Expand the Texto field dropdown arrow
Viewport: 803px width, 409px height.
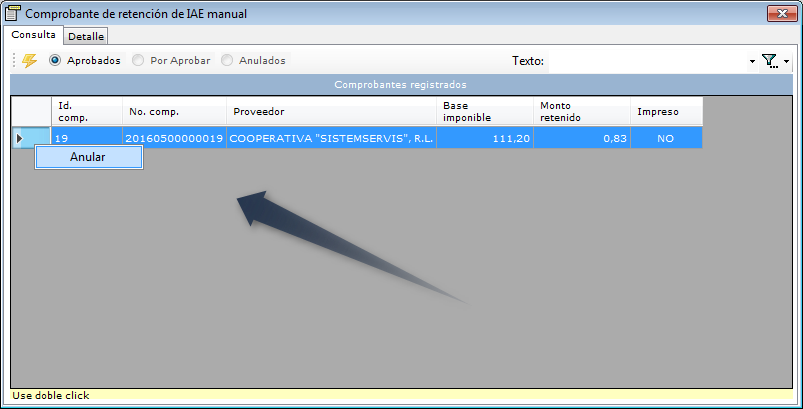click(x=752, y=61)
